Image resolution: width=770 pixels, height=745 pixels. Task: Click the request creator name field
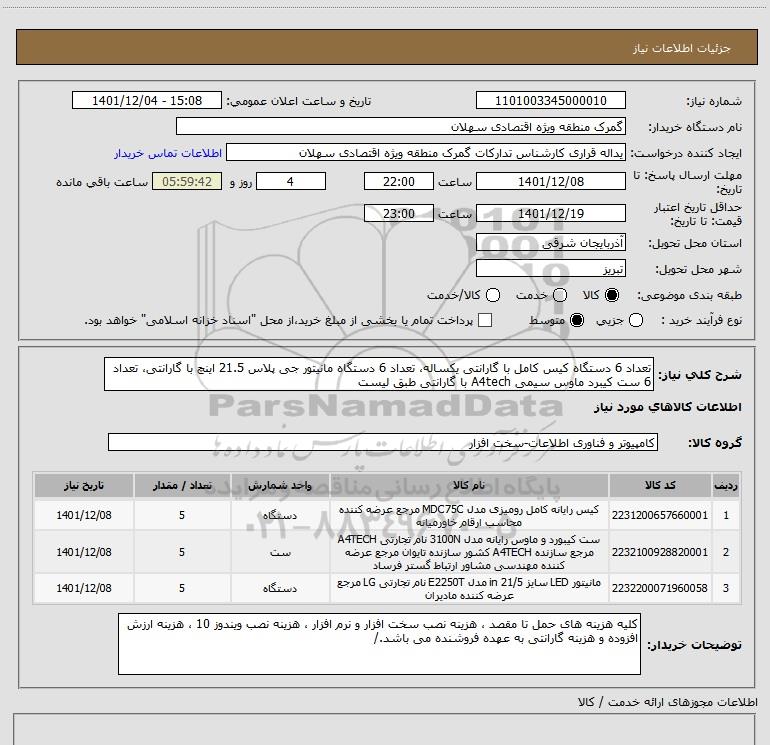click(x=426, y=152)
